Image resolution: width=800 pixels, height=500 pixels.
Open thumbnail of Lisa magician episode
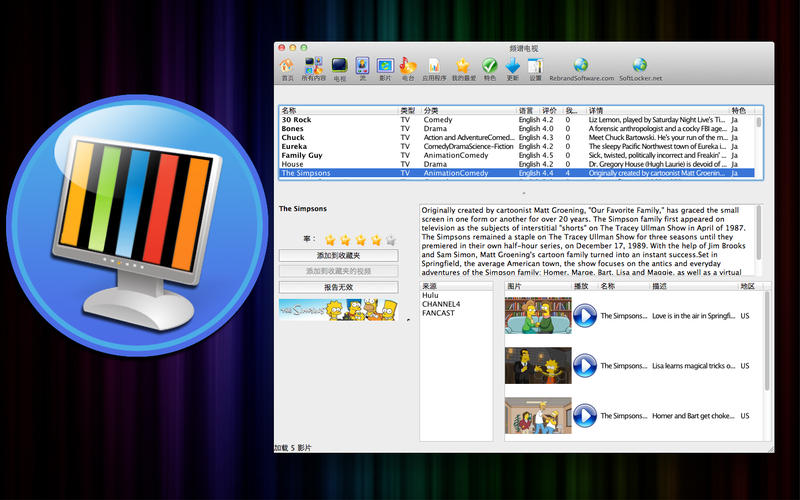538,366
